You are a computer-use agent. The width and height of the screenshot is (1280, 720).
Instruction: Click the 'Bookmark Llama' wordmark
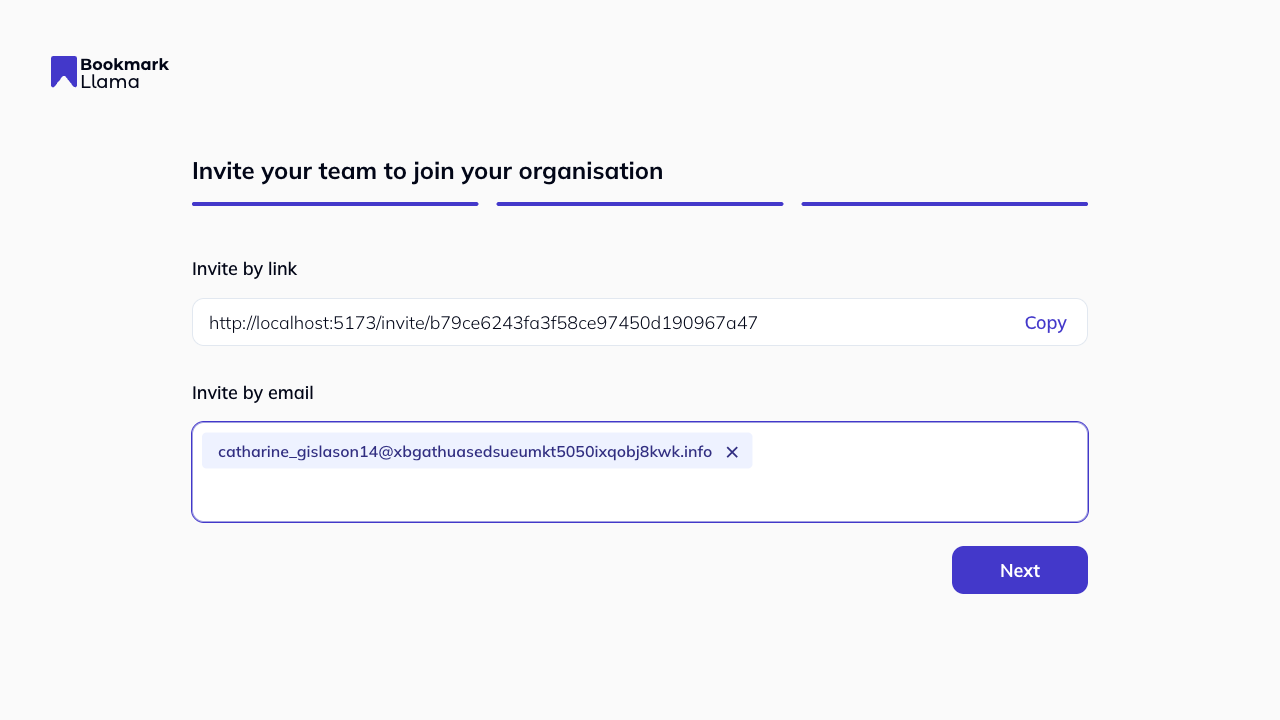[123, 72]
